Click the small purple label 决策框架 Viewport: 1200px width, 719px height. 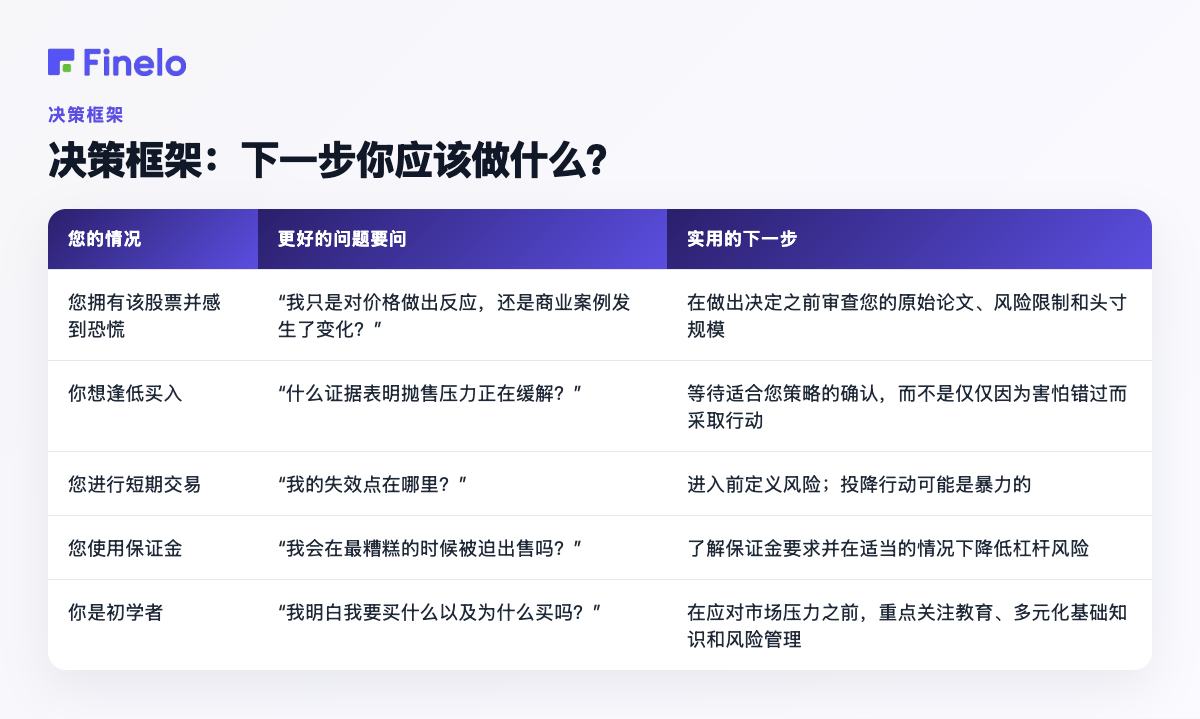click(85, 114)
